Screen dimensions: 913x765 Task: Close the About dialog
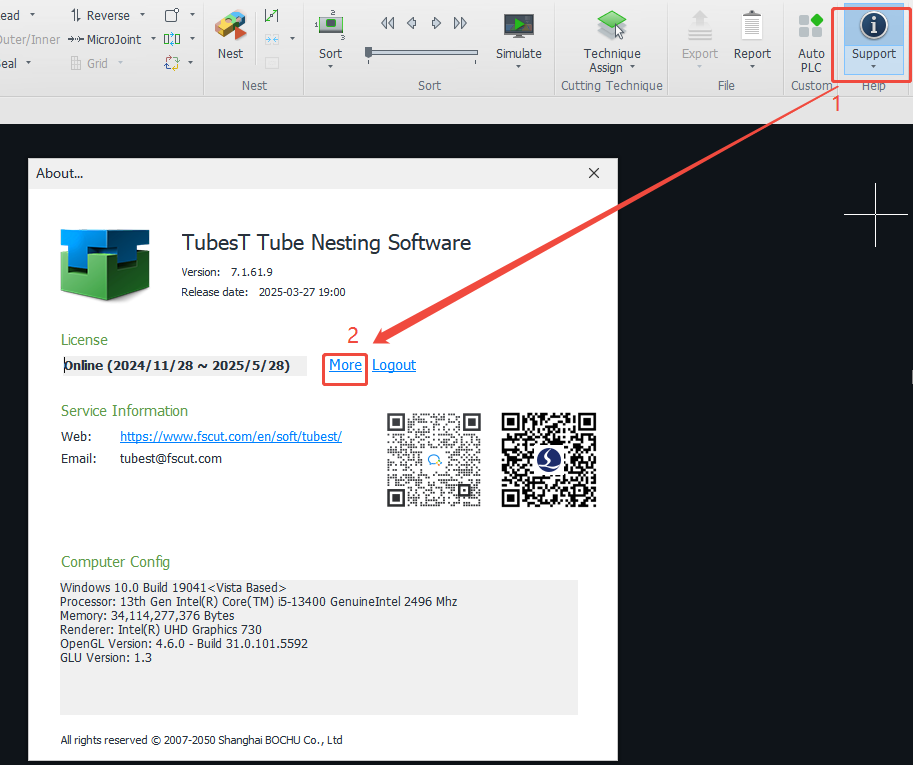pos(594,173)
